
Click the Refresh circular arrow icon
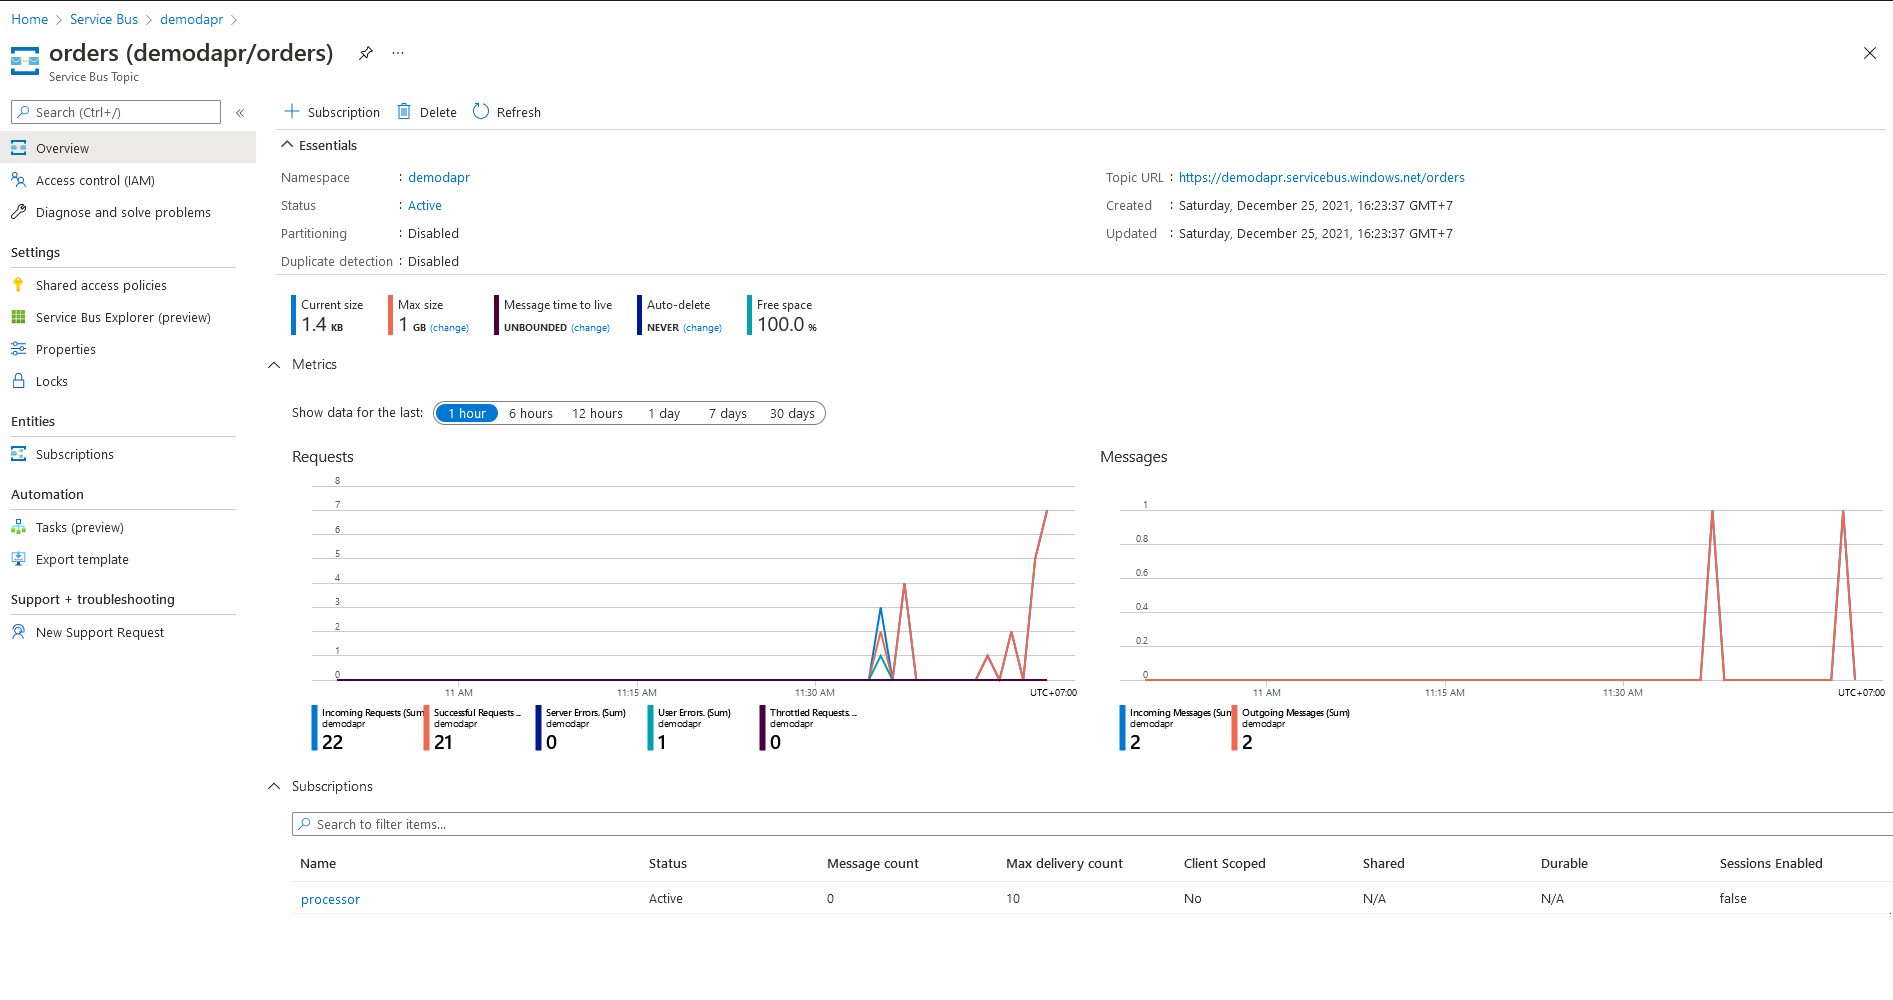pyautogui.click(x=481, y=111)
